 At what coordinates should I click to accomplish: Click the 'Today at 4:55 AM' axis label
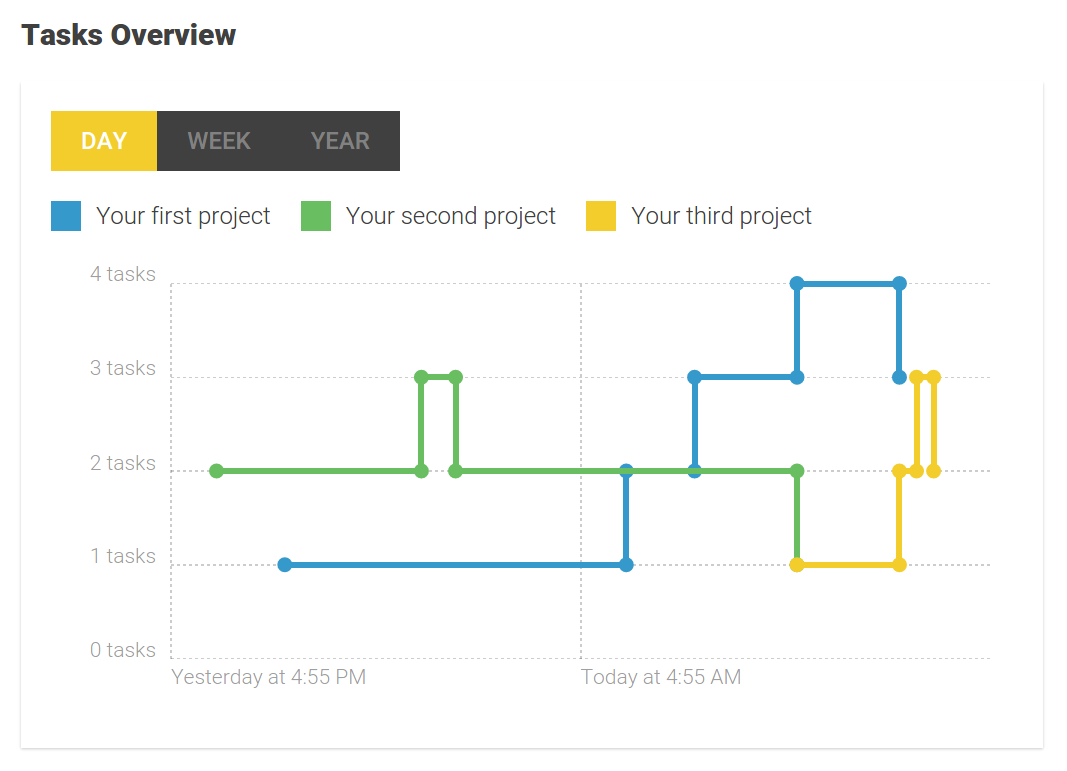(x=661, y=677)
